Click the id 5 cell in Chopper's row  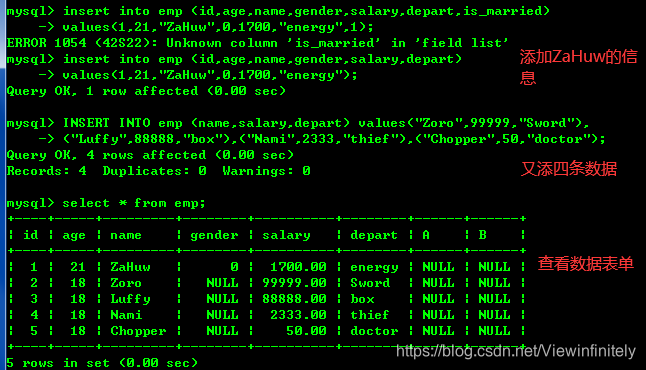pyautogui.click(x=34, y=331)
